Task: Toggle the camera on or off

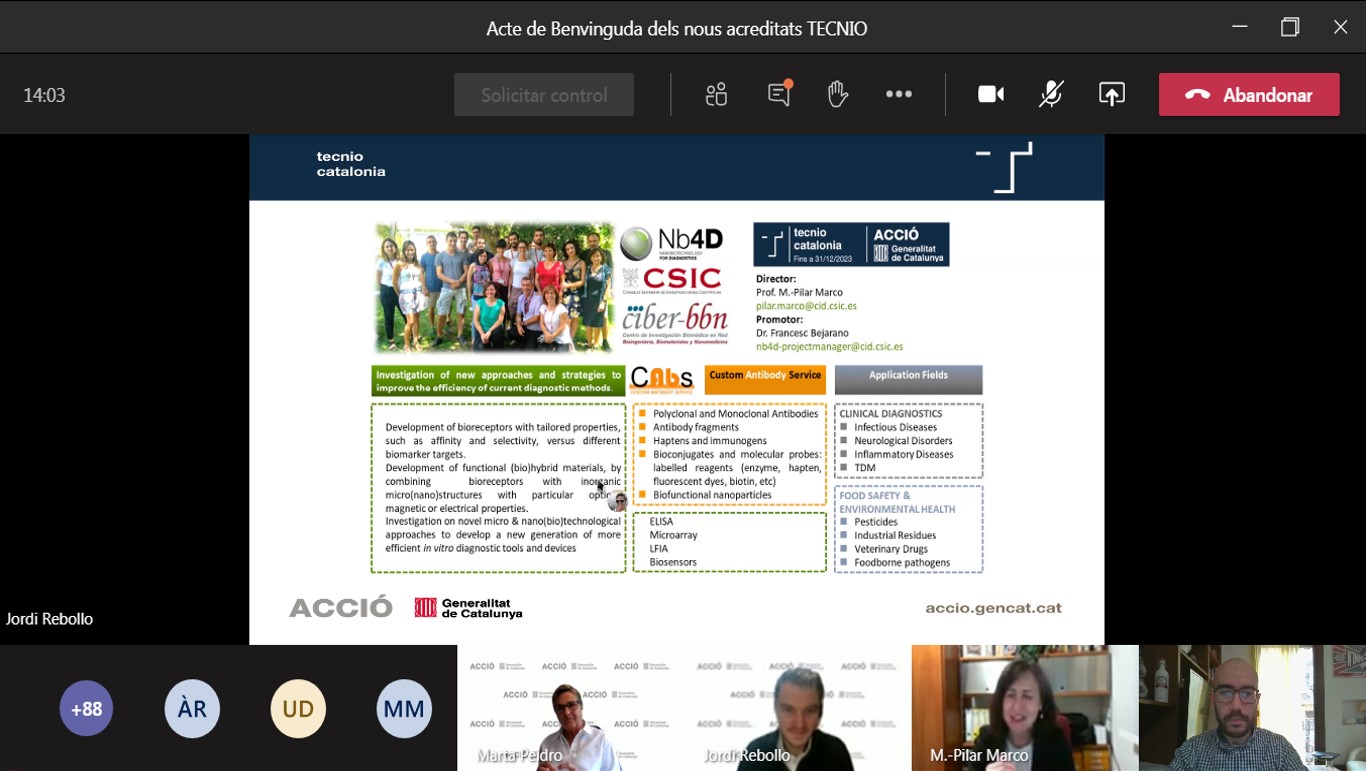Action: coord(990,94)
